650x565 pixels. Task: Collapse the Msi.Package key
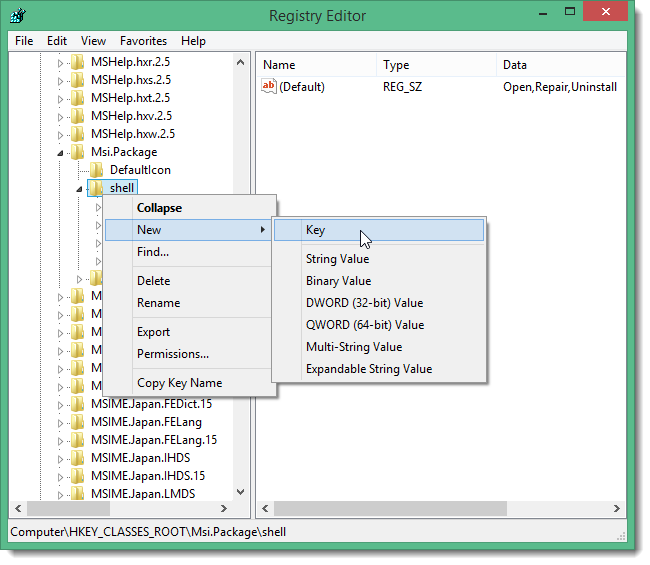[x=60, y=153]
